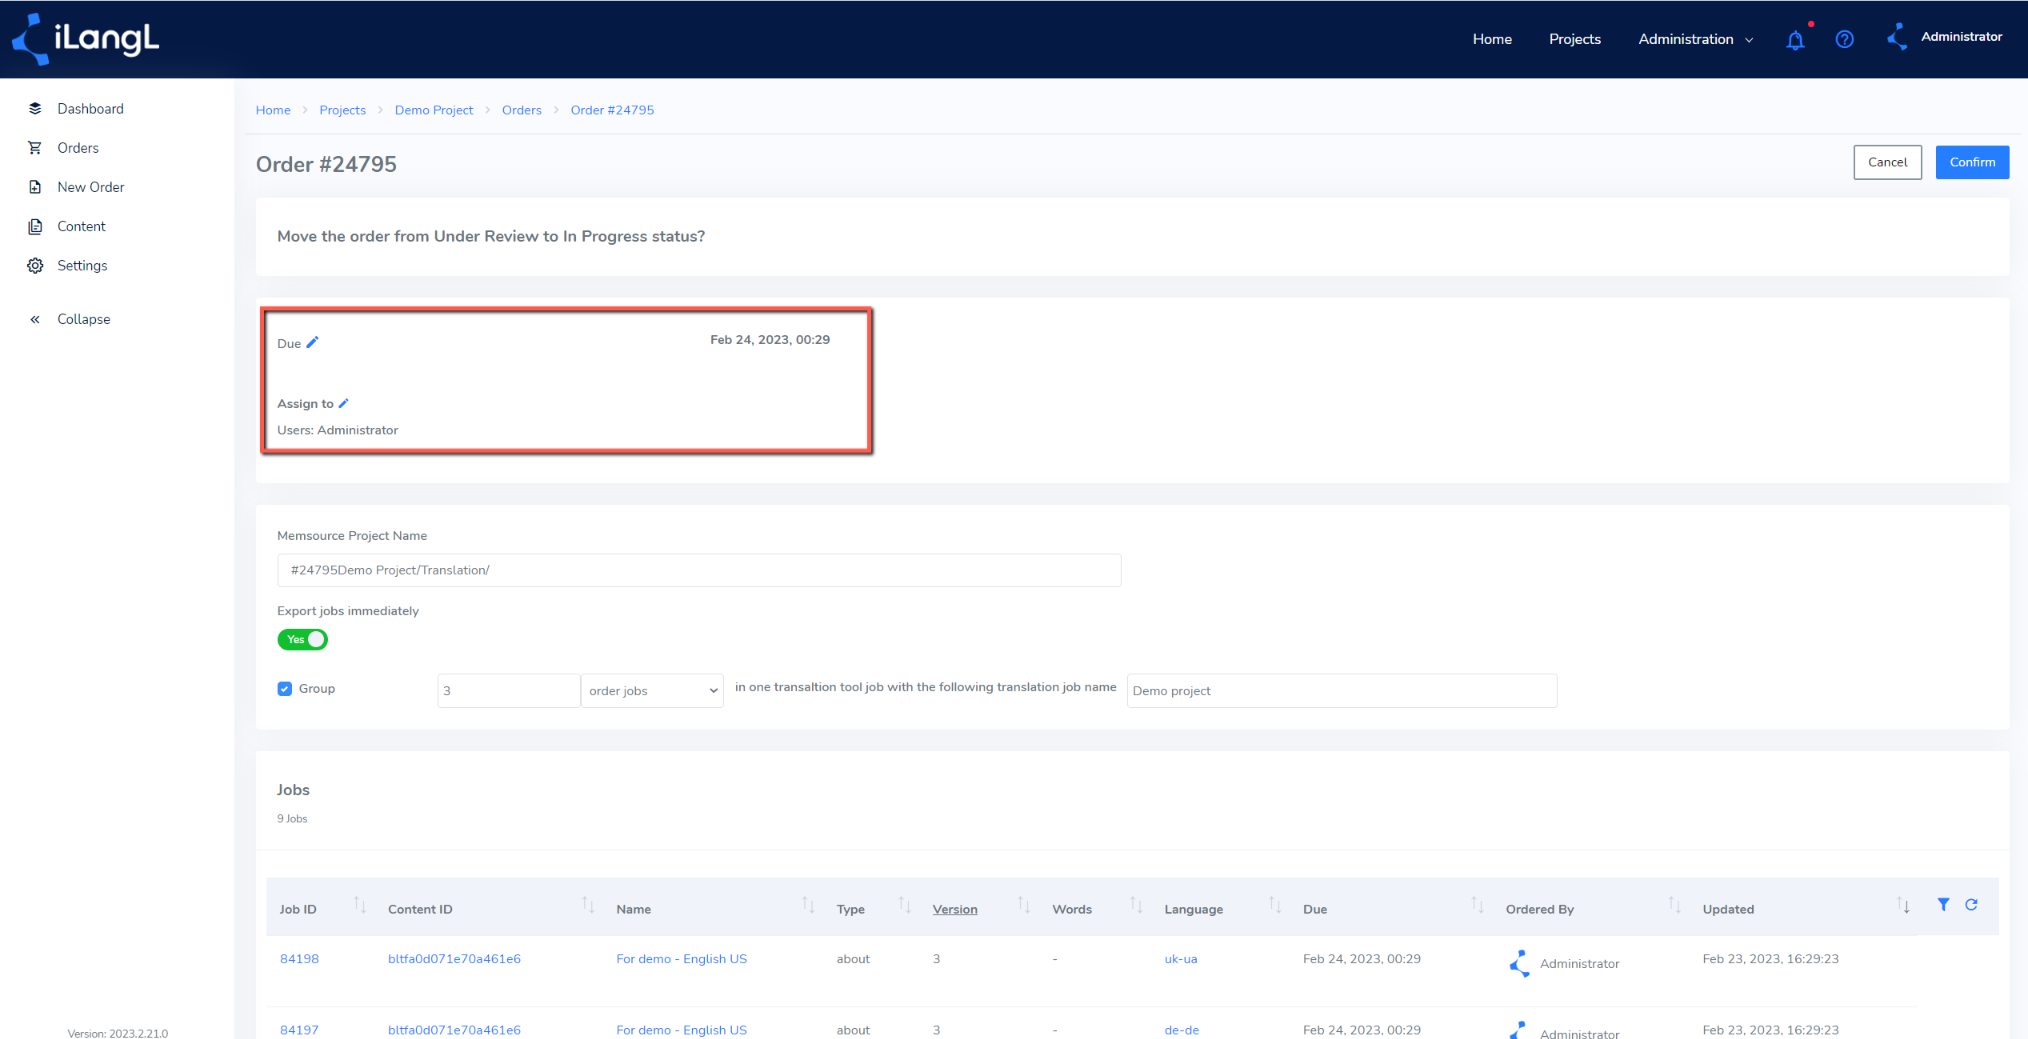Click the Collapse double-arrow icon
This screenshot has height=1039, width=2028.
35,319
